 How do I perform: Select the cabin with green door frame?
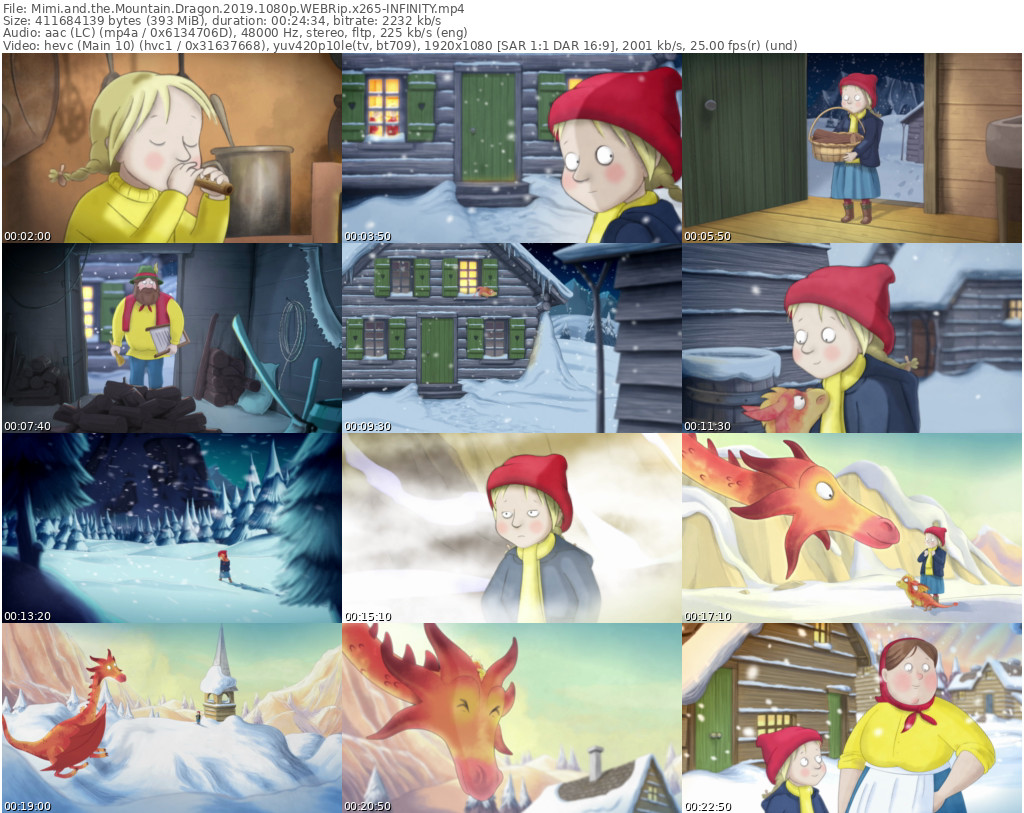pyautogui.click(x=511, y=338)
